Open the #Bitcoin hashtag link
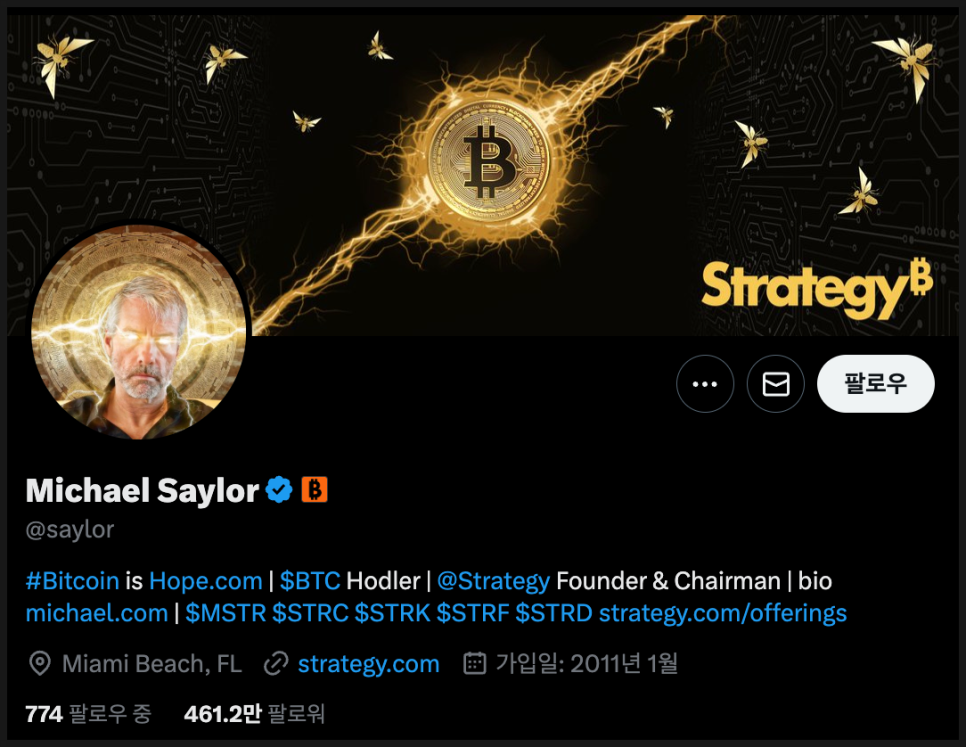The height and width of the screenshot is (747, 966). coord(72,581)
